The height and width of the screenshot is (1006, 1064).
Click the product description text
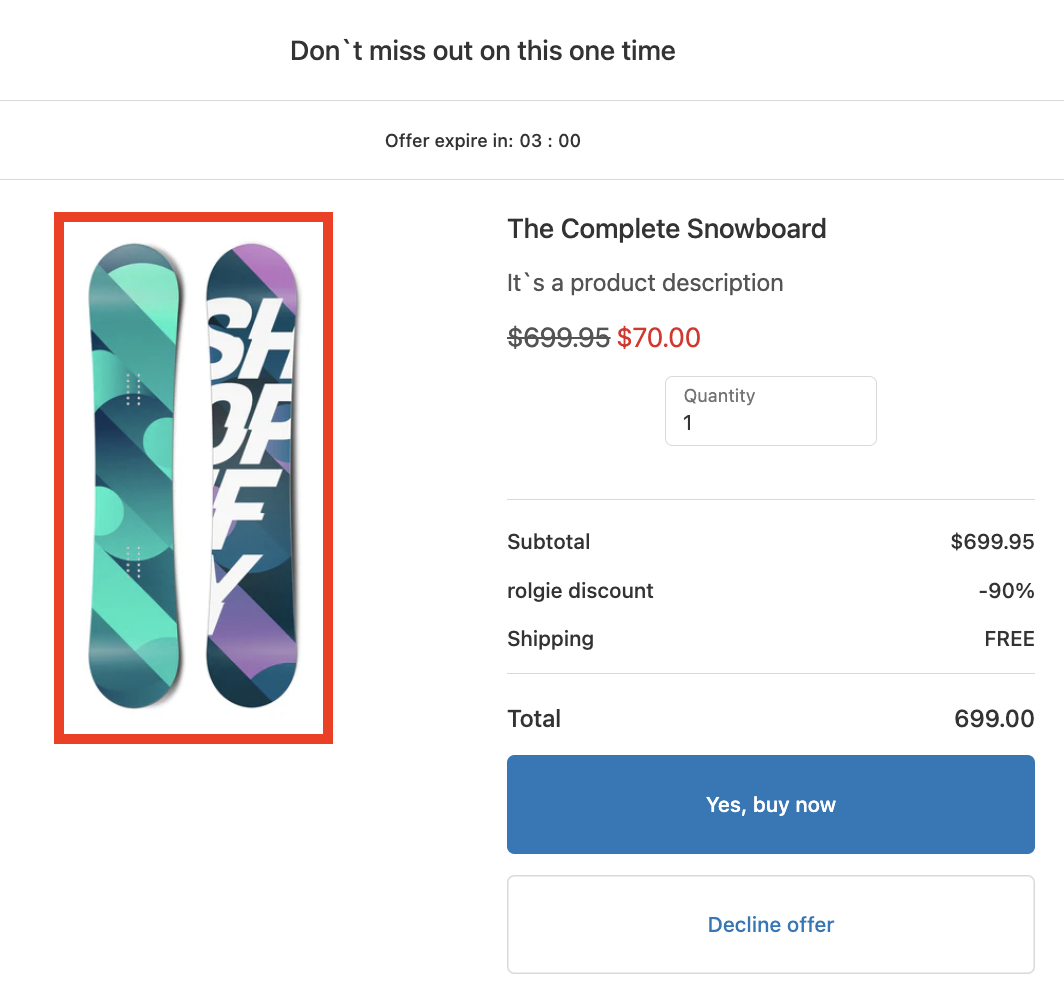tap(645, 283)
